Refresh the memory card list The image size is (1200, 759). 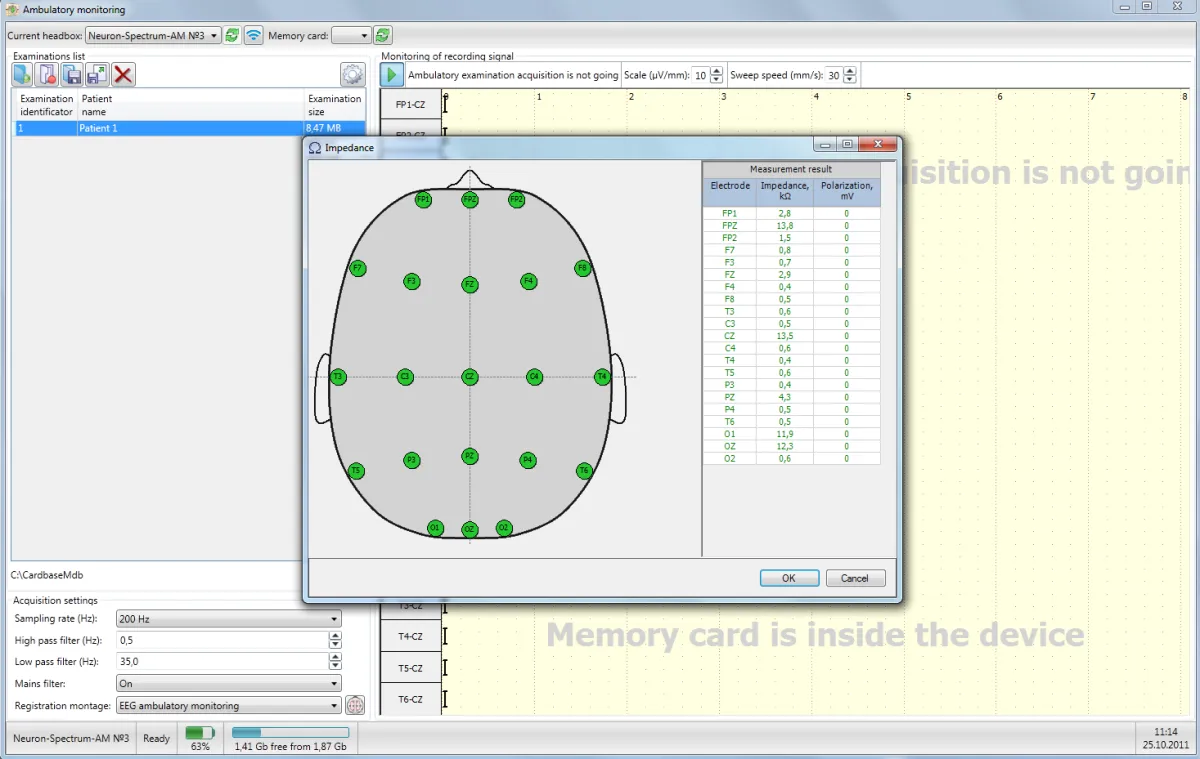383,35
